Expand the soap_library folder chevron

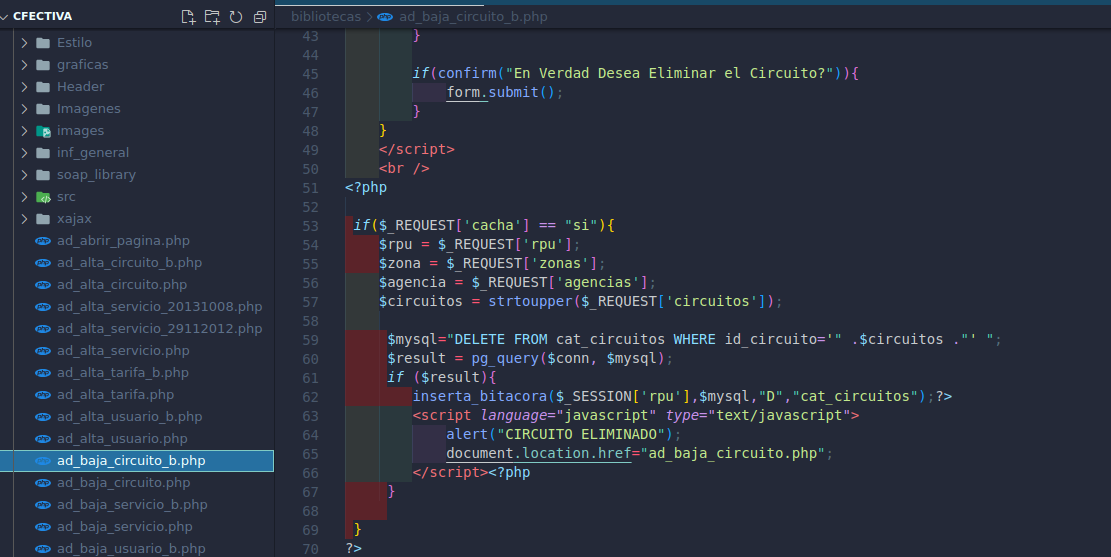[x=25, y=174]
